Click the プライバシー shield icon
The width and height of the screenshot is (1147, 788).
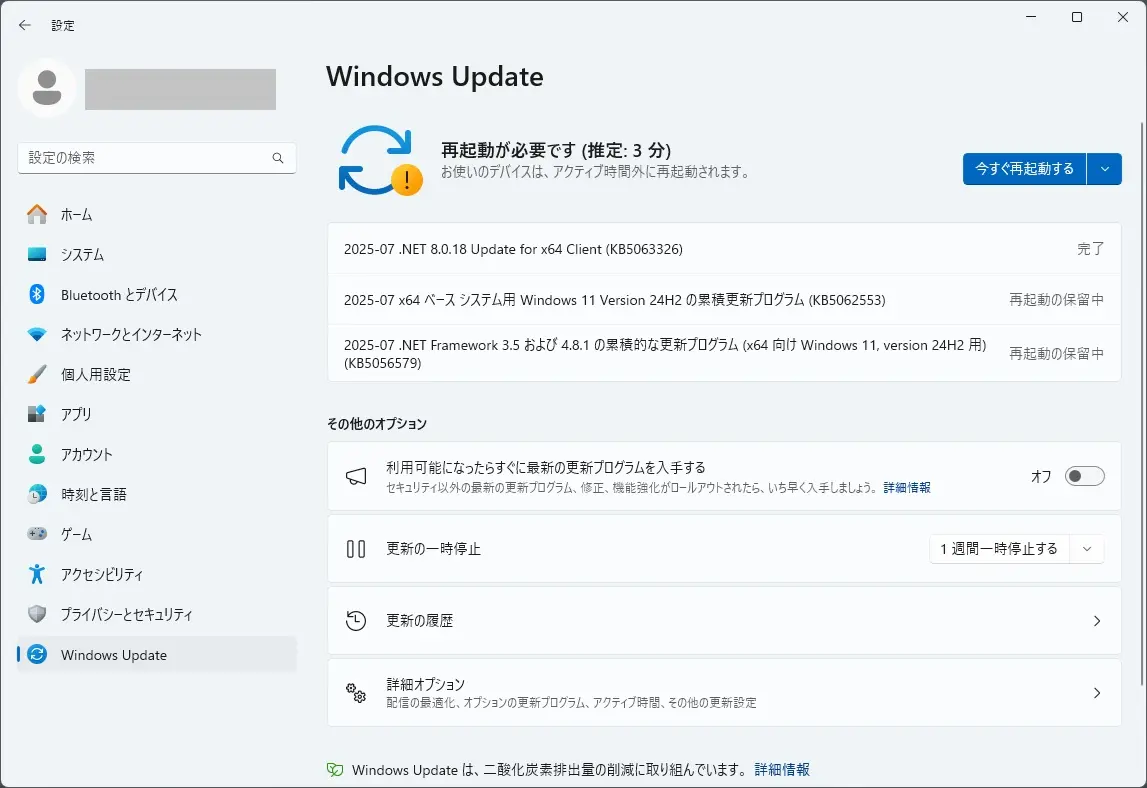pos(37,614)
